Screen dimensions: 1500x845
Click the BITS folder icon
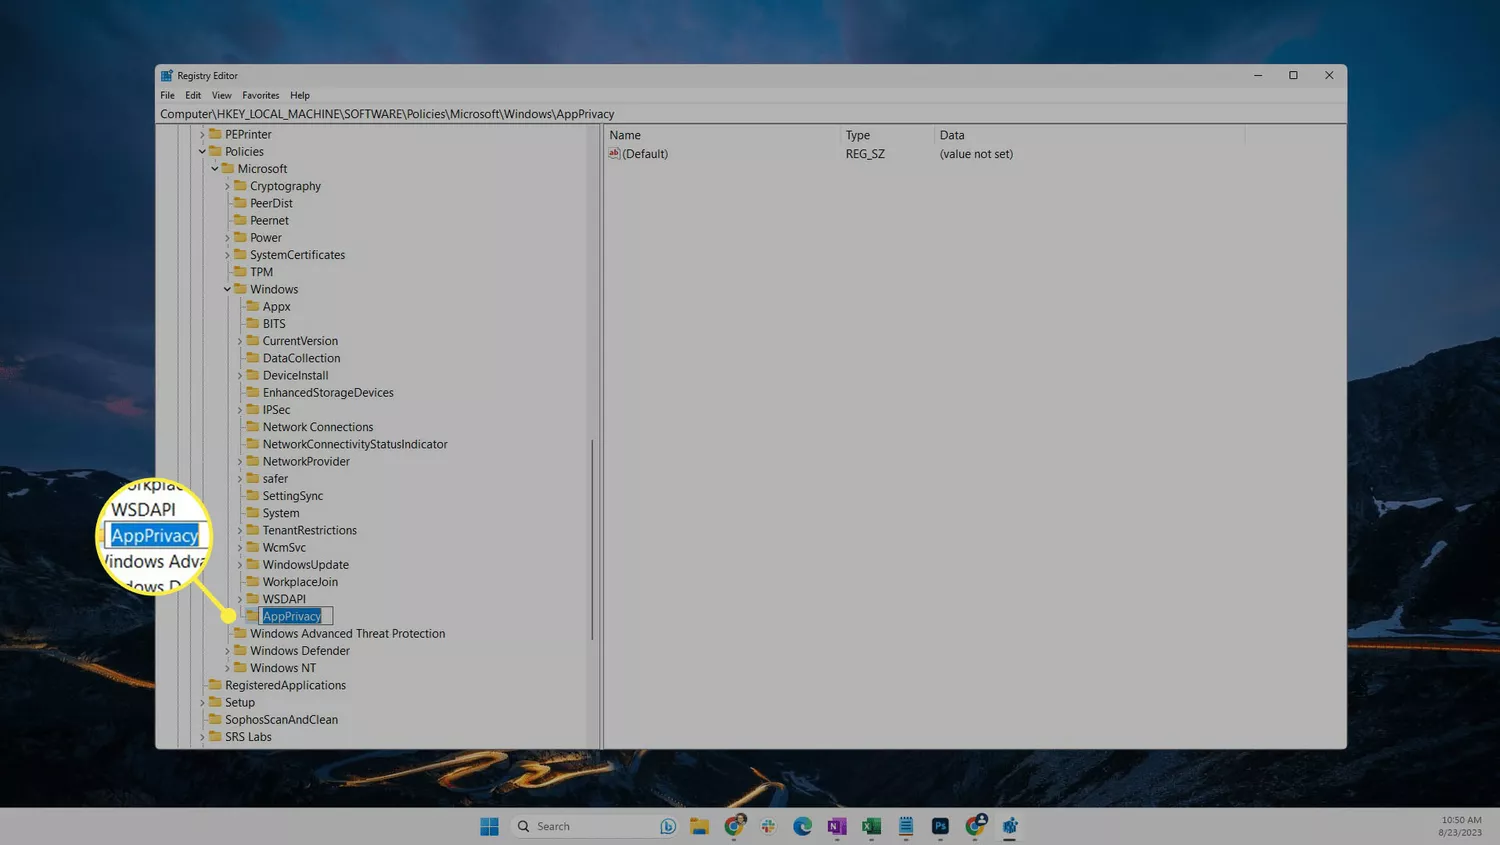(x=253, y=323)
